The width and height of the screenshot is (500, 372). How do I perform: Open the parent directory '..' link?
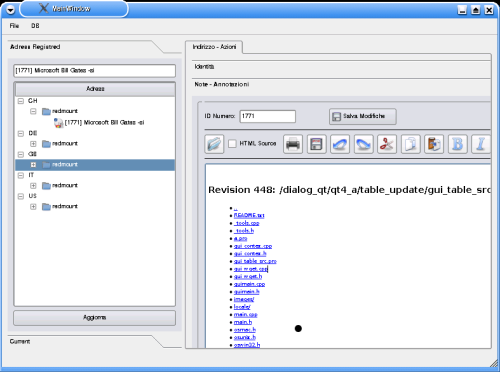(x=236, y=208)
